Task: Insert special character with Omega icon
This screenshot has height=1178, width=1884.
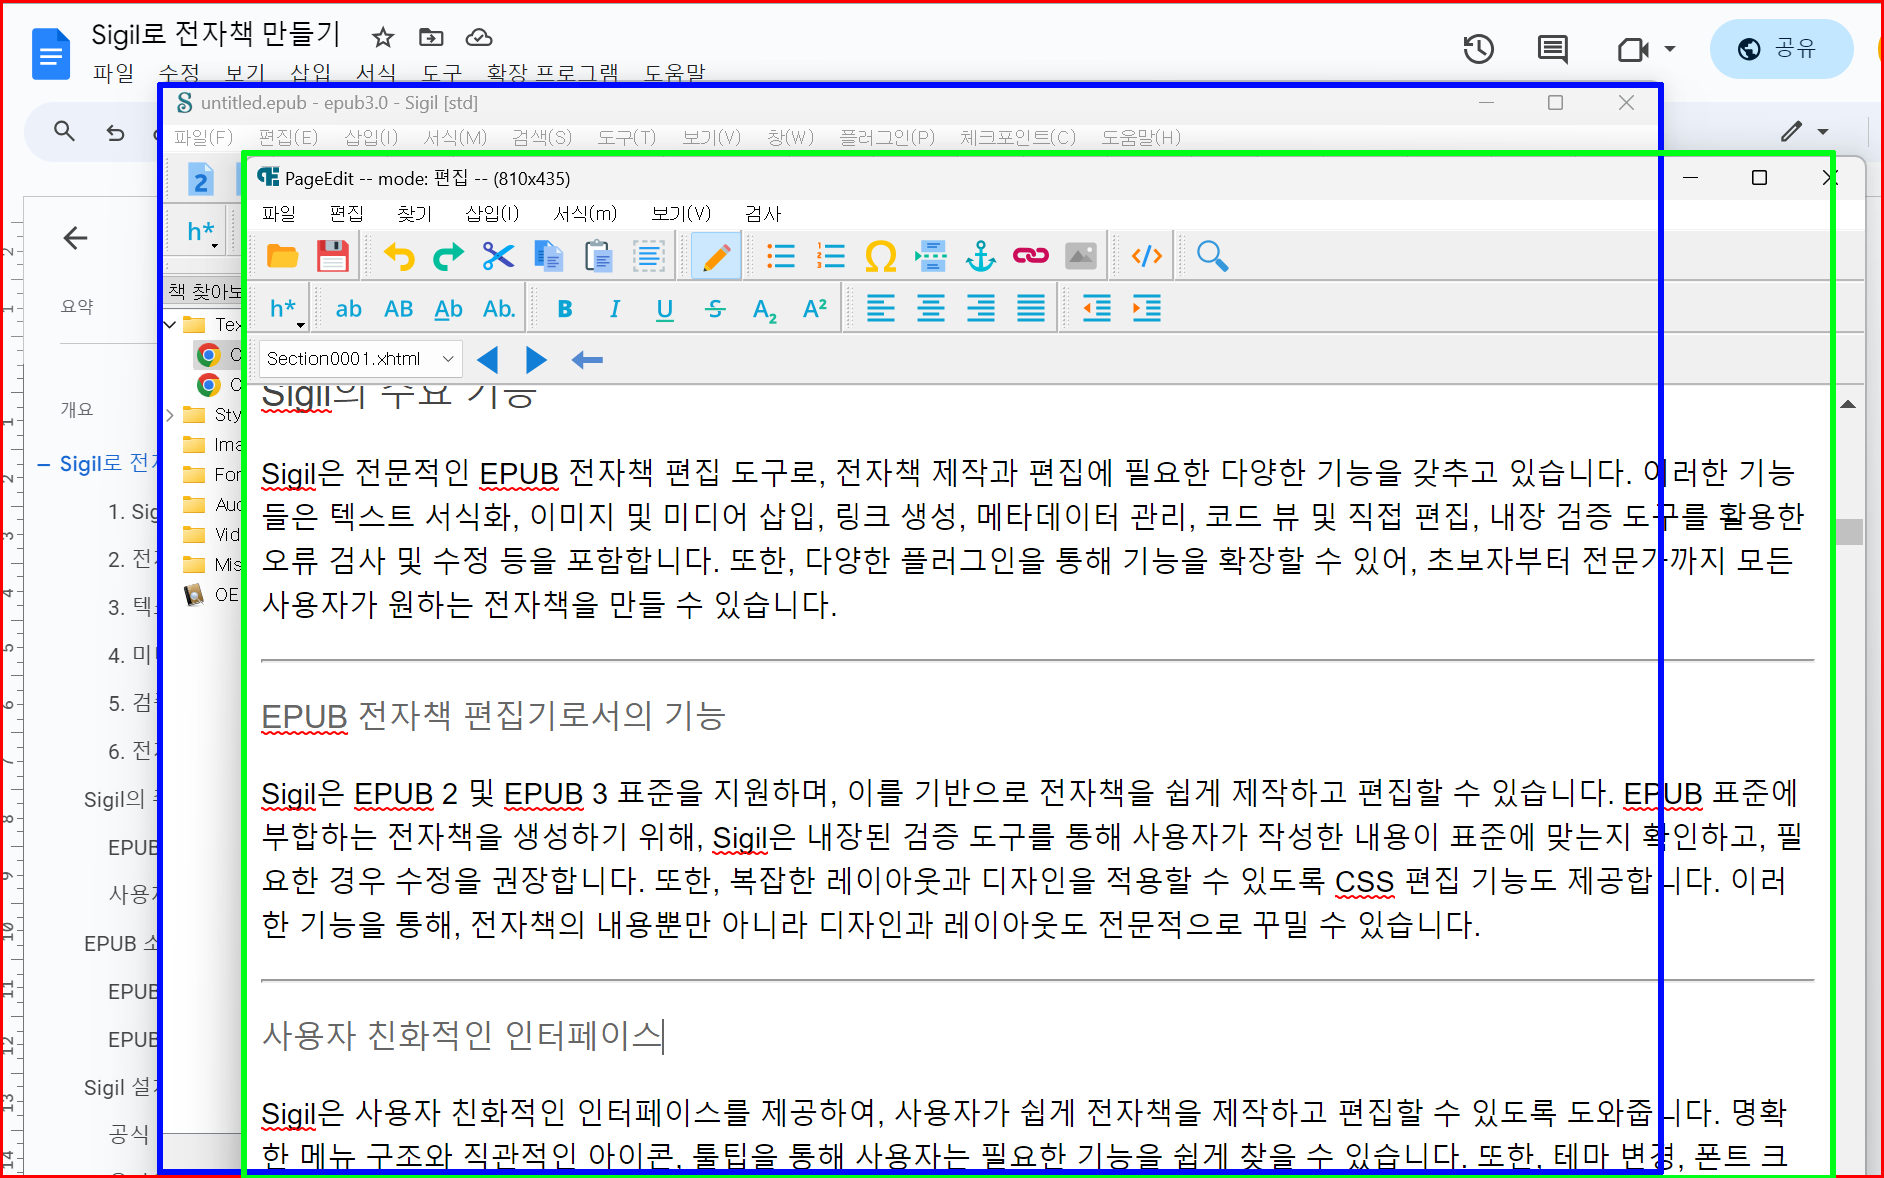Action: click(880, 257)
